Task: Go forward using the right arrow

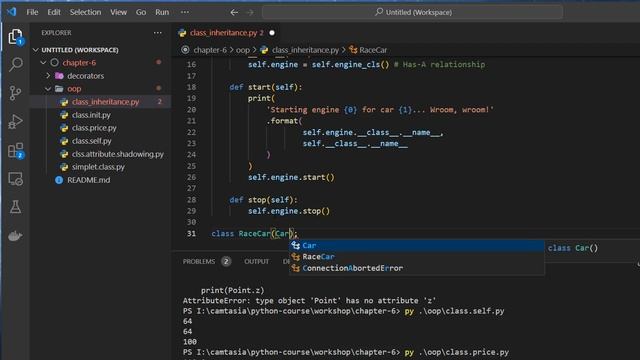Action: (250, 12)
